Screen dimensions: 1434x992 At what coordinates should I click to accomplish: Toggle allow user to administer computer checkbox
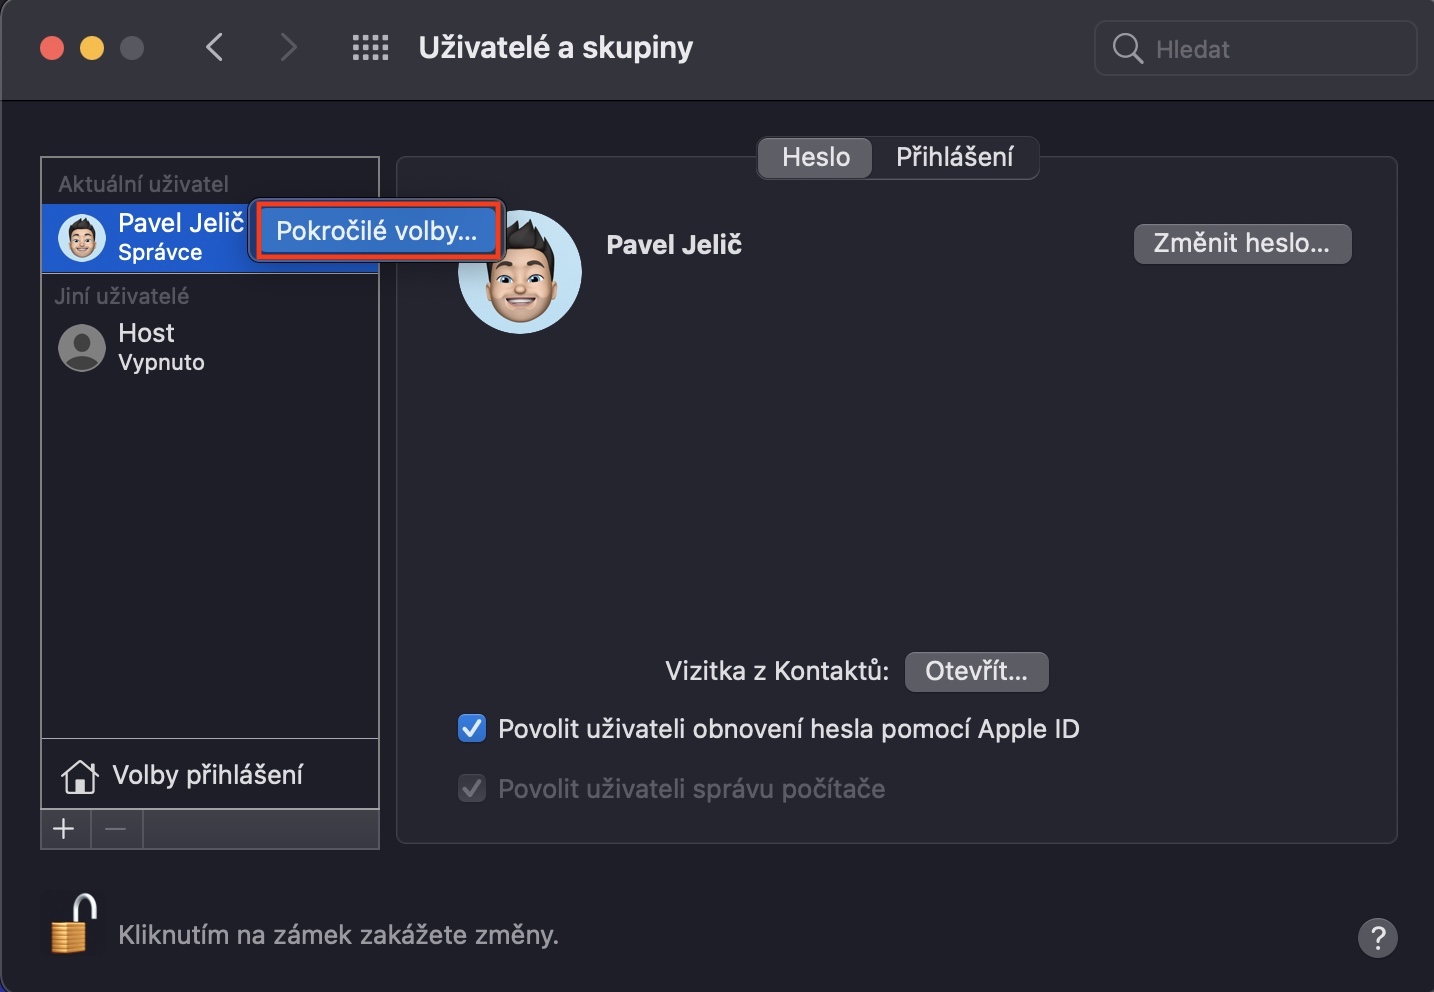pos(472,789)
